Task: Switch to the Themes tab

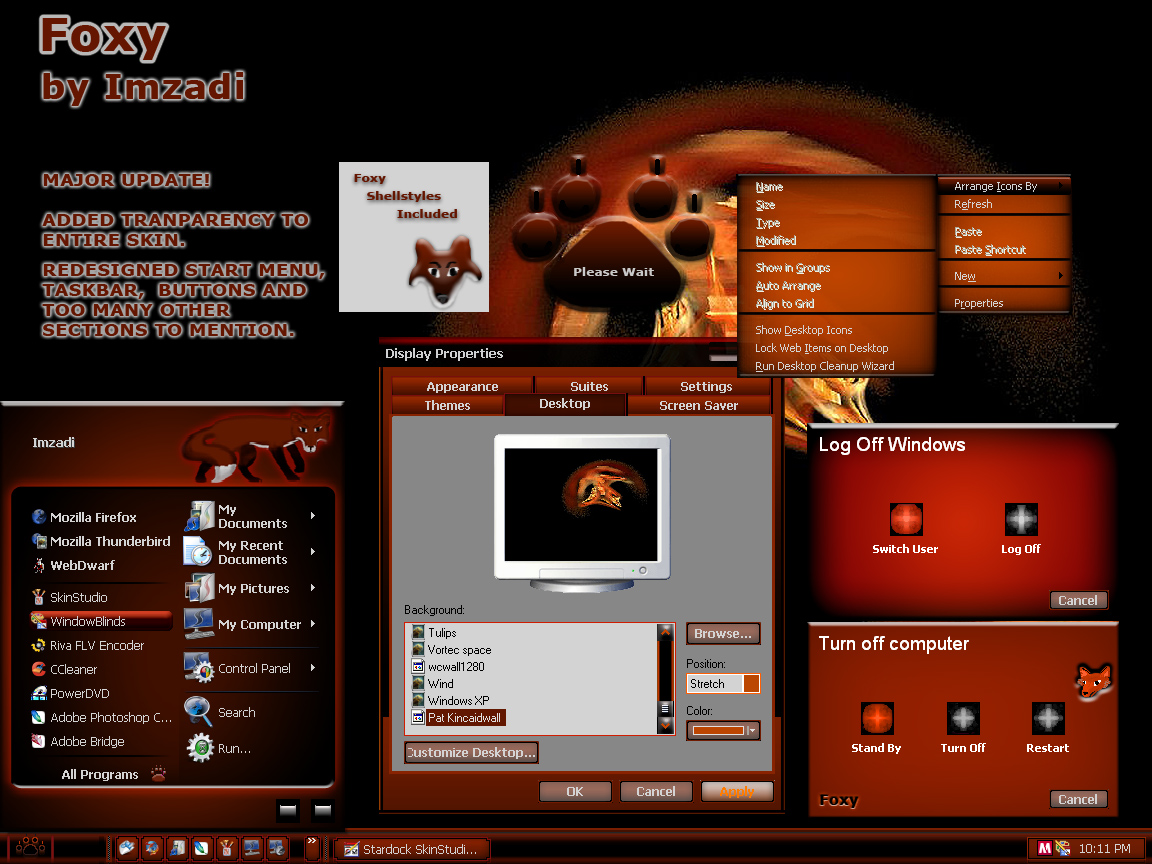Action: pos(447,406)
